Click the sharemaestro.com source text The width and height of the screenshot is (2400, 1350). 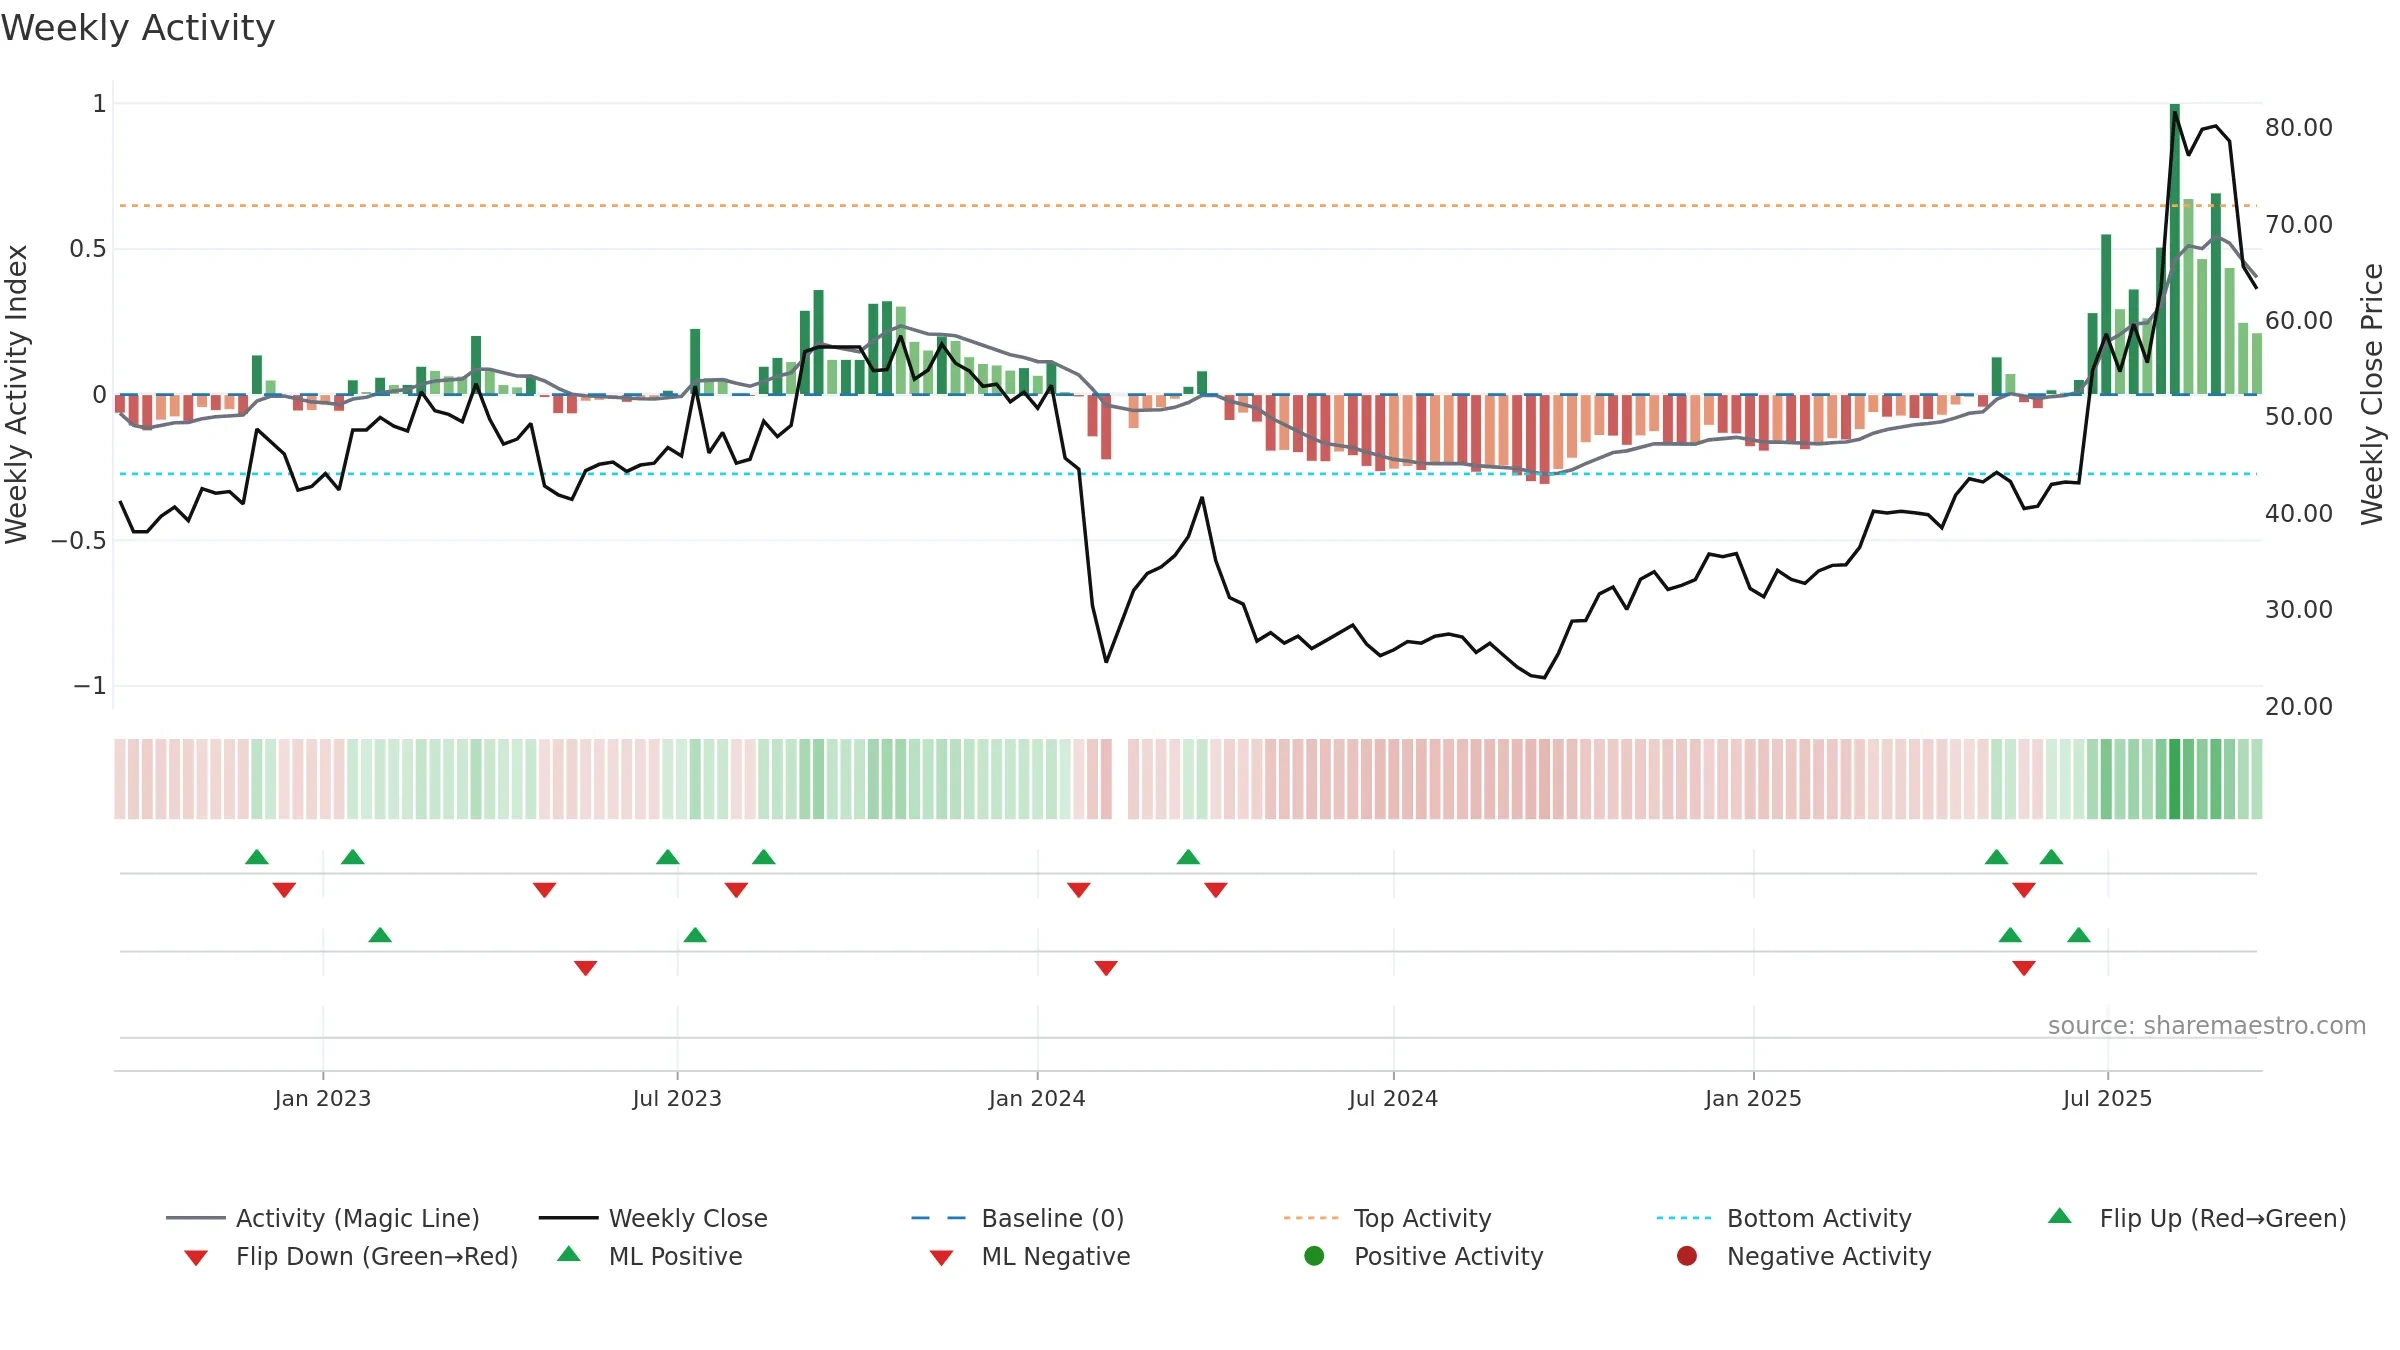point(2207,1025)
